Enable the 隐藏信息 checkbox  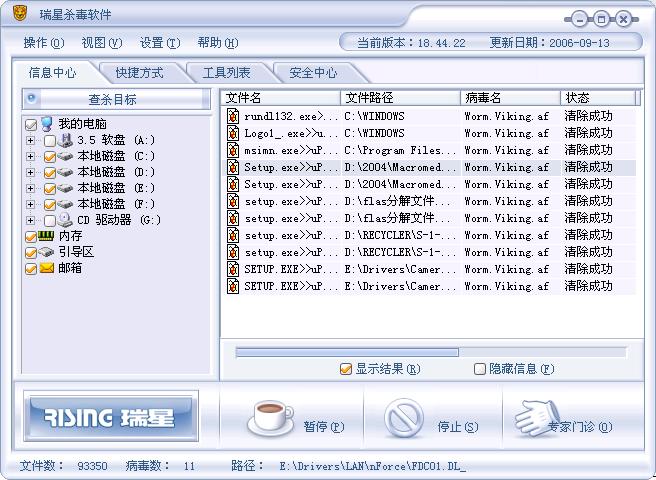click(480, 369)
